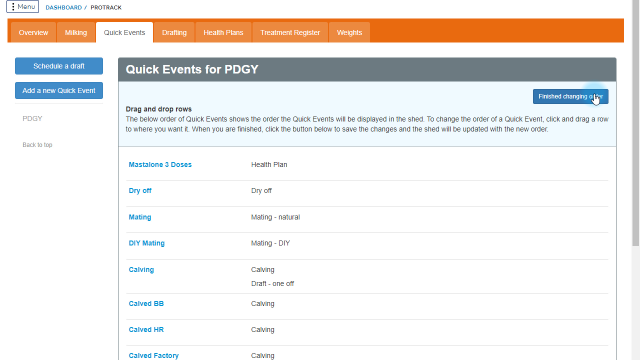This screenshot has width=640, height=360.
Task: Click the Mating - natural text
Action: click(x=276, y=217)
